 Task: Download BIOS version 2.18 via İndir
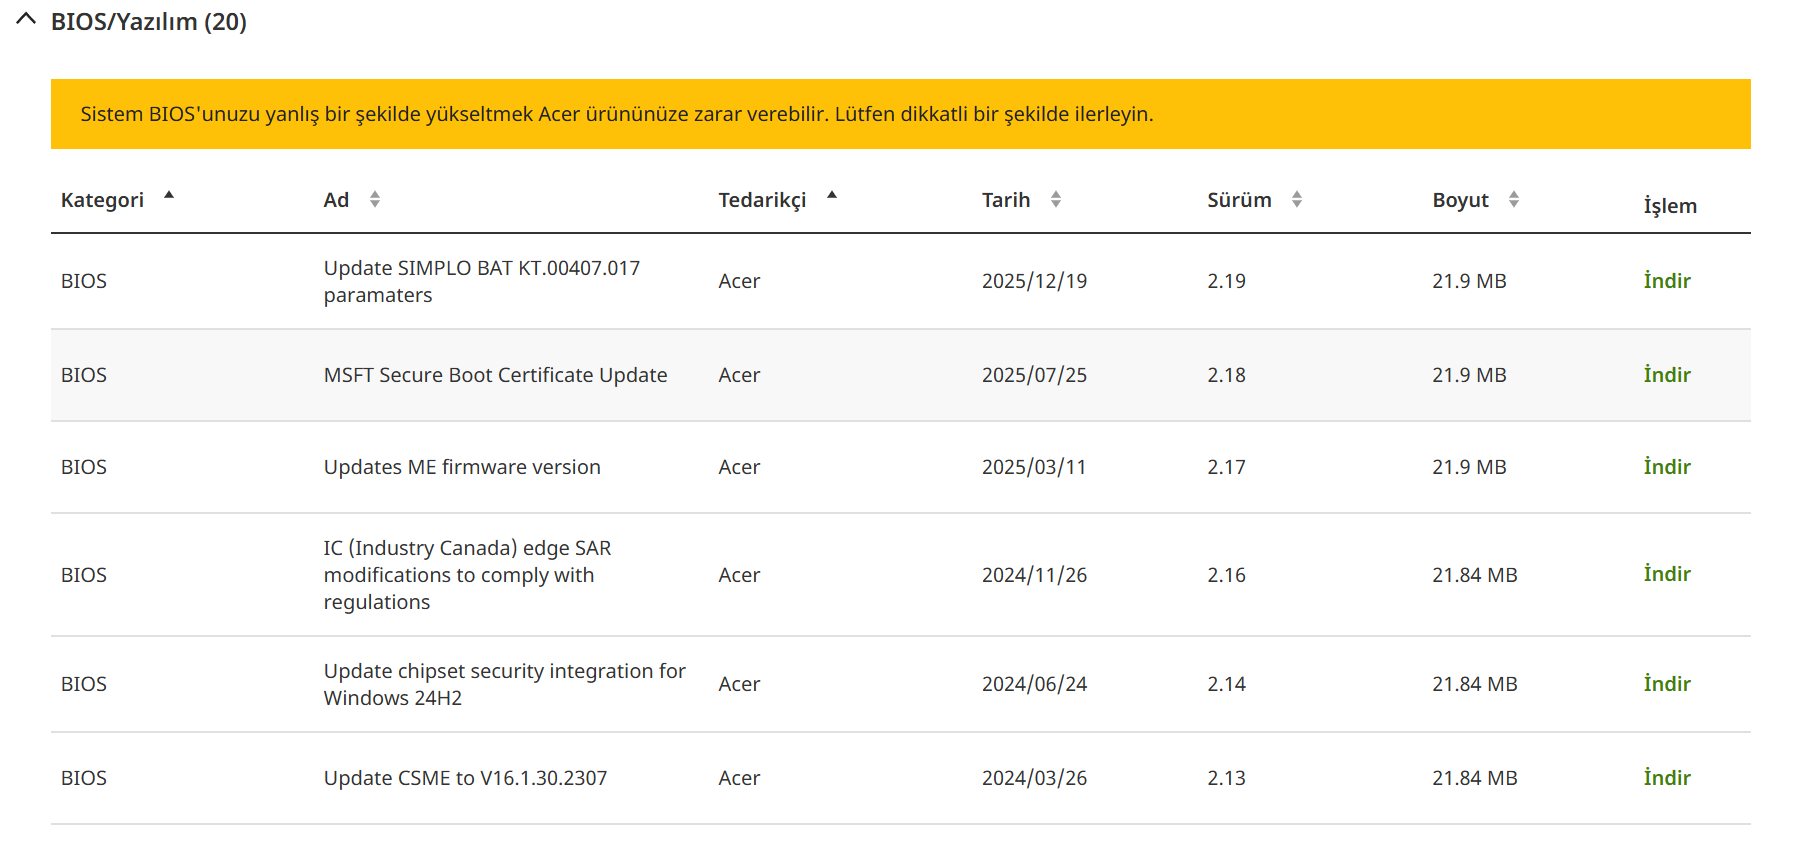1667,375
